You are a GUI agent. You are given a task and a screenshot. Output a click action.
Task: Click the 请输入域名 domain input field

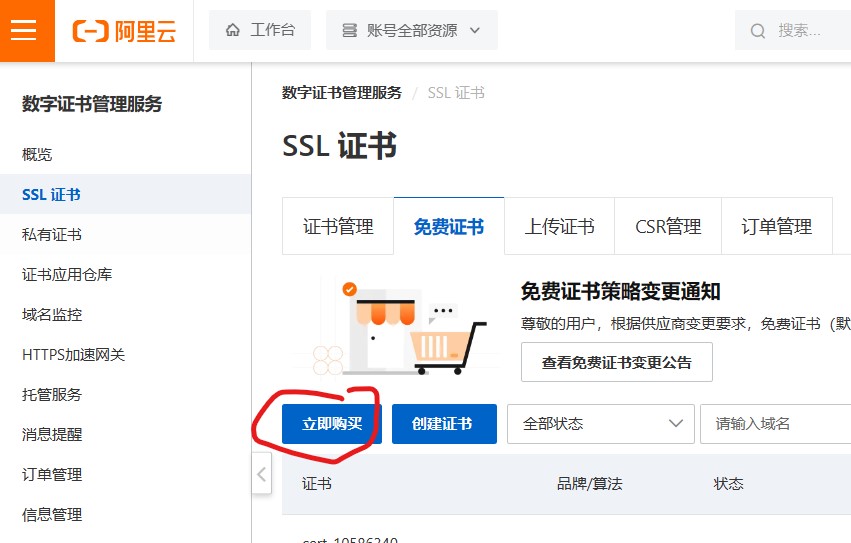(x=776, y=424)
